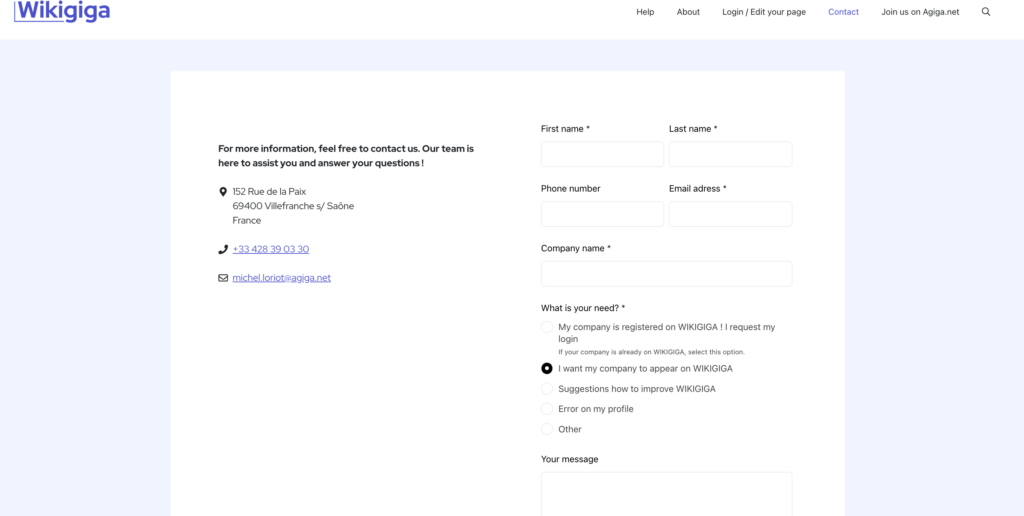Go to the About page

[x=688, y=12]
